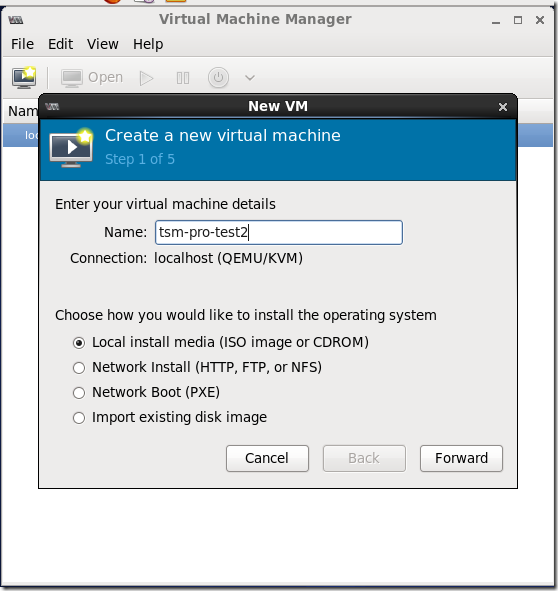The width and height of the screenshot is (558, 591).
Task: Click the Open console toolbar button
Action: [92, 78]
